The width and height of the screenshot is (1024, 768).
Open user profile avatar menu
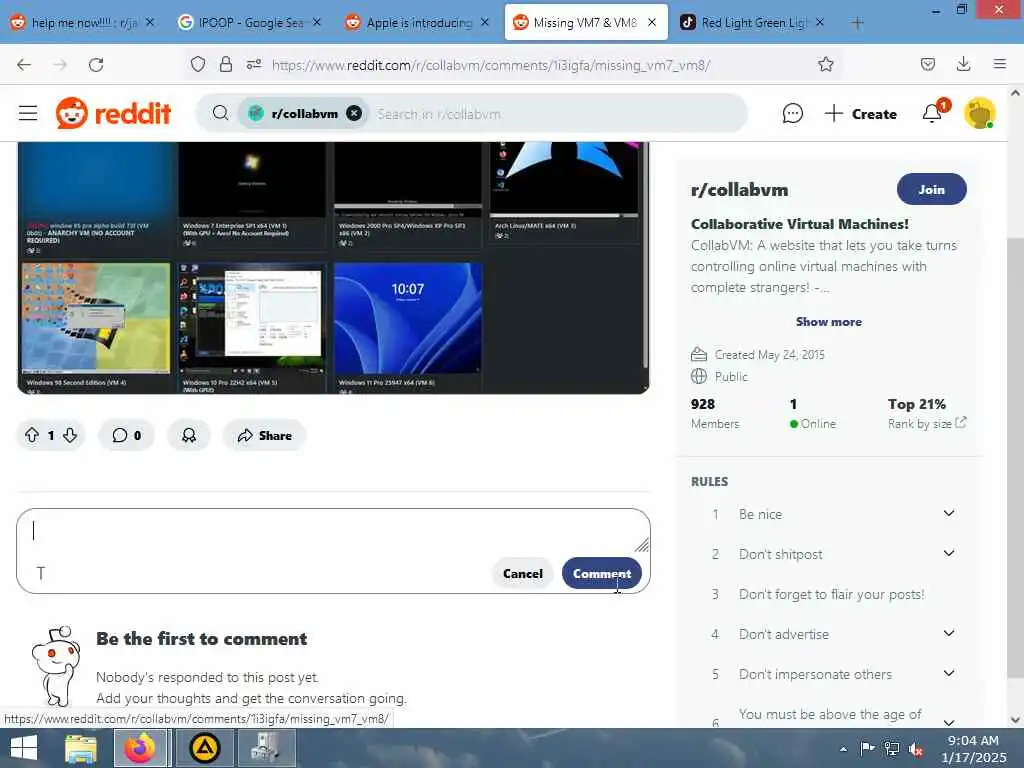[x=979, y=114]
